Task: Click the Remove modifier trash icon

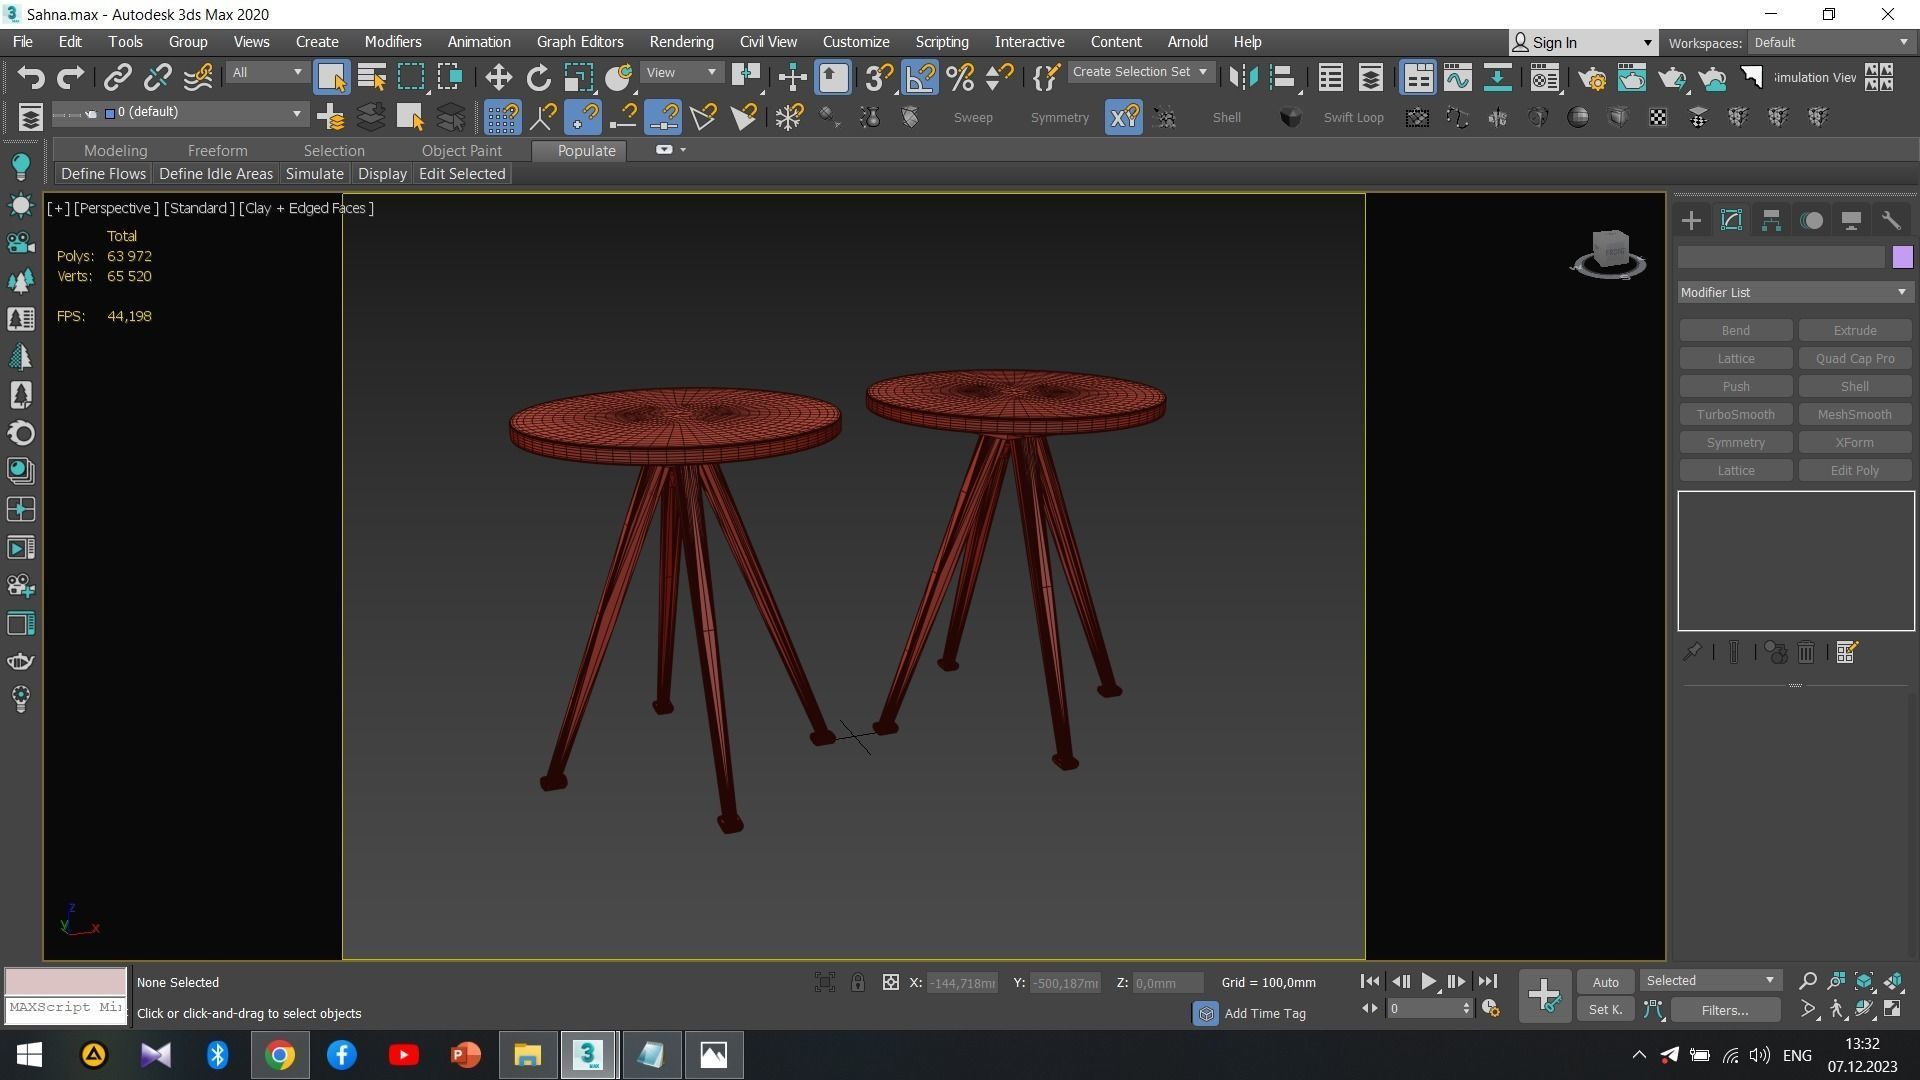Action: pos(1806,653)
